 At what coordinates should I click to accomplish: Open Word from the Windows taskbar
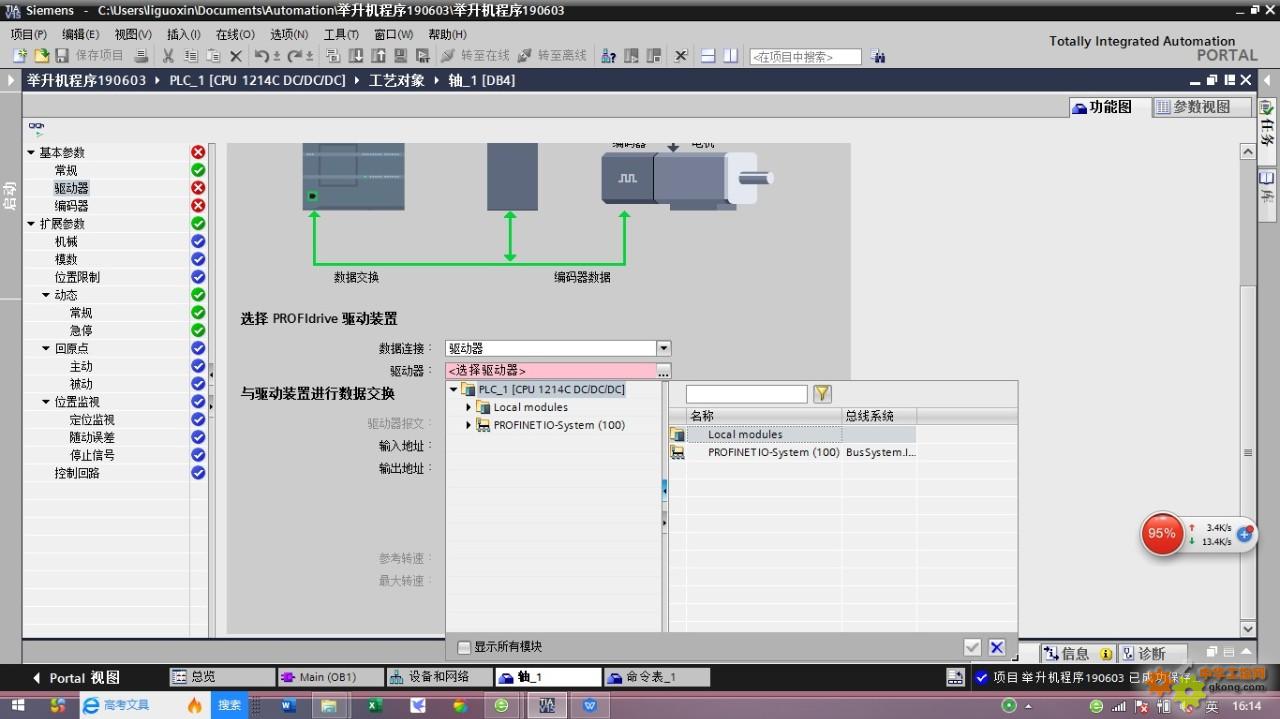coord(289,705)
